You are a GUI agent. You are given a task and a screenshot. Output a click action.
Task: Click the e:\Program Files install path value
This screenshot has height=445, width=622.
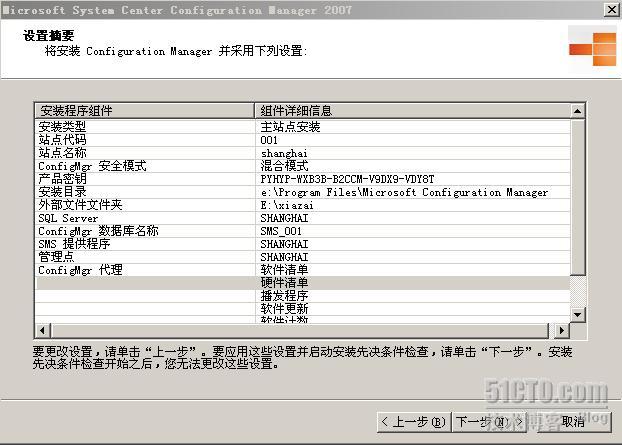[404, 192]
